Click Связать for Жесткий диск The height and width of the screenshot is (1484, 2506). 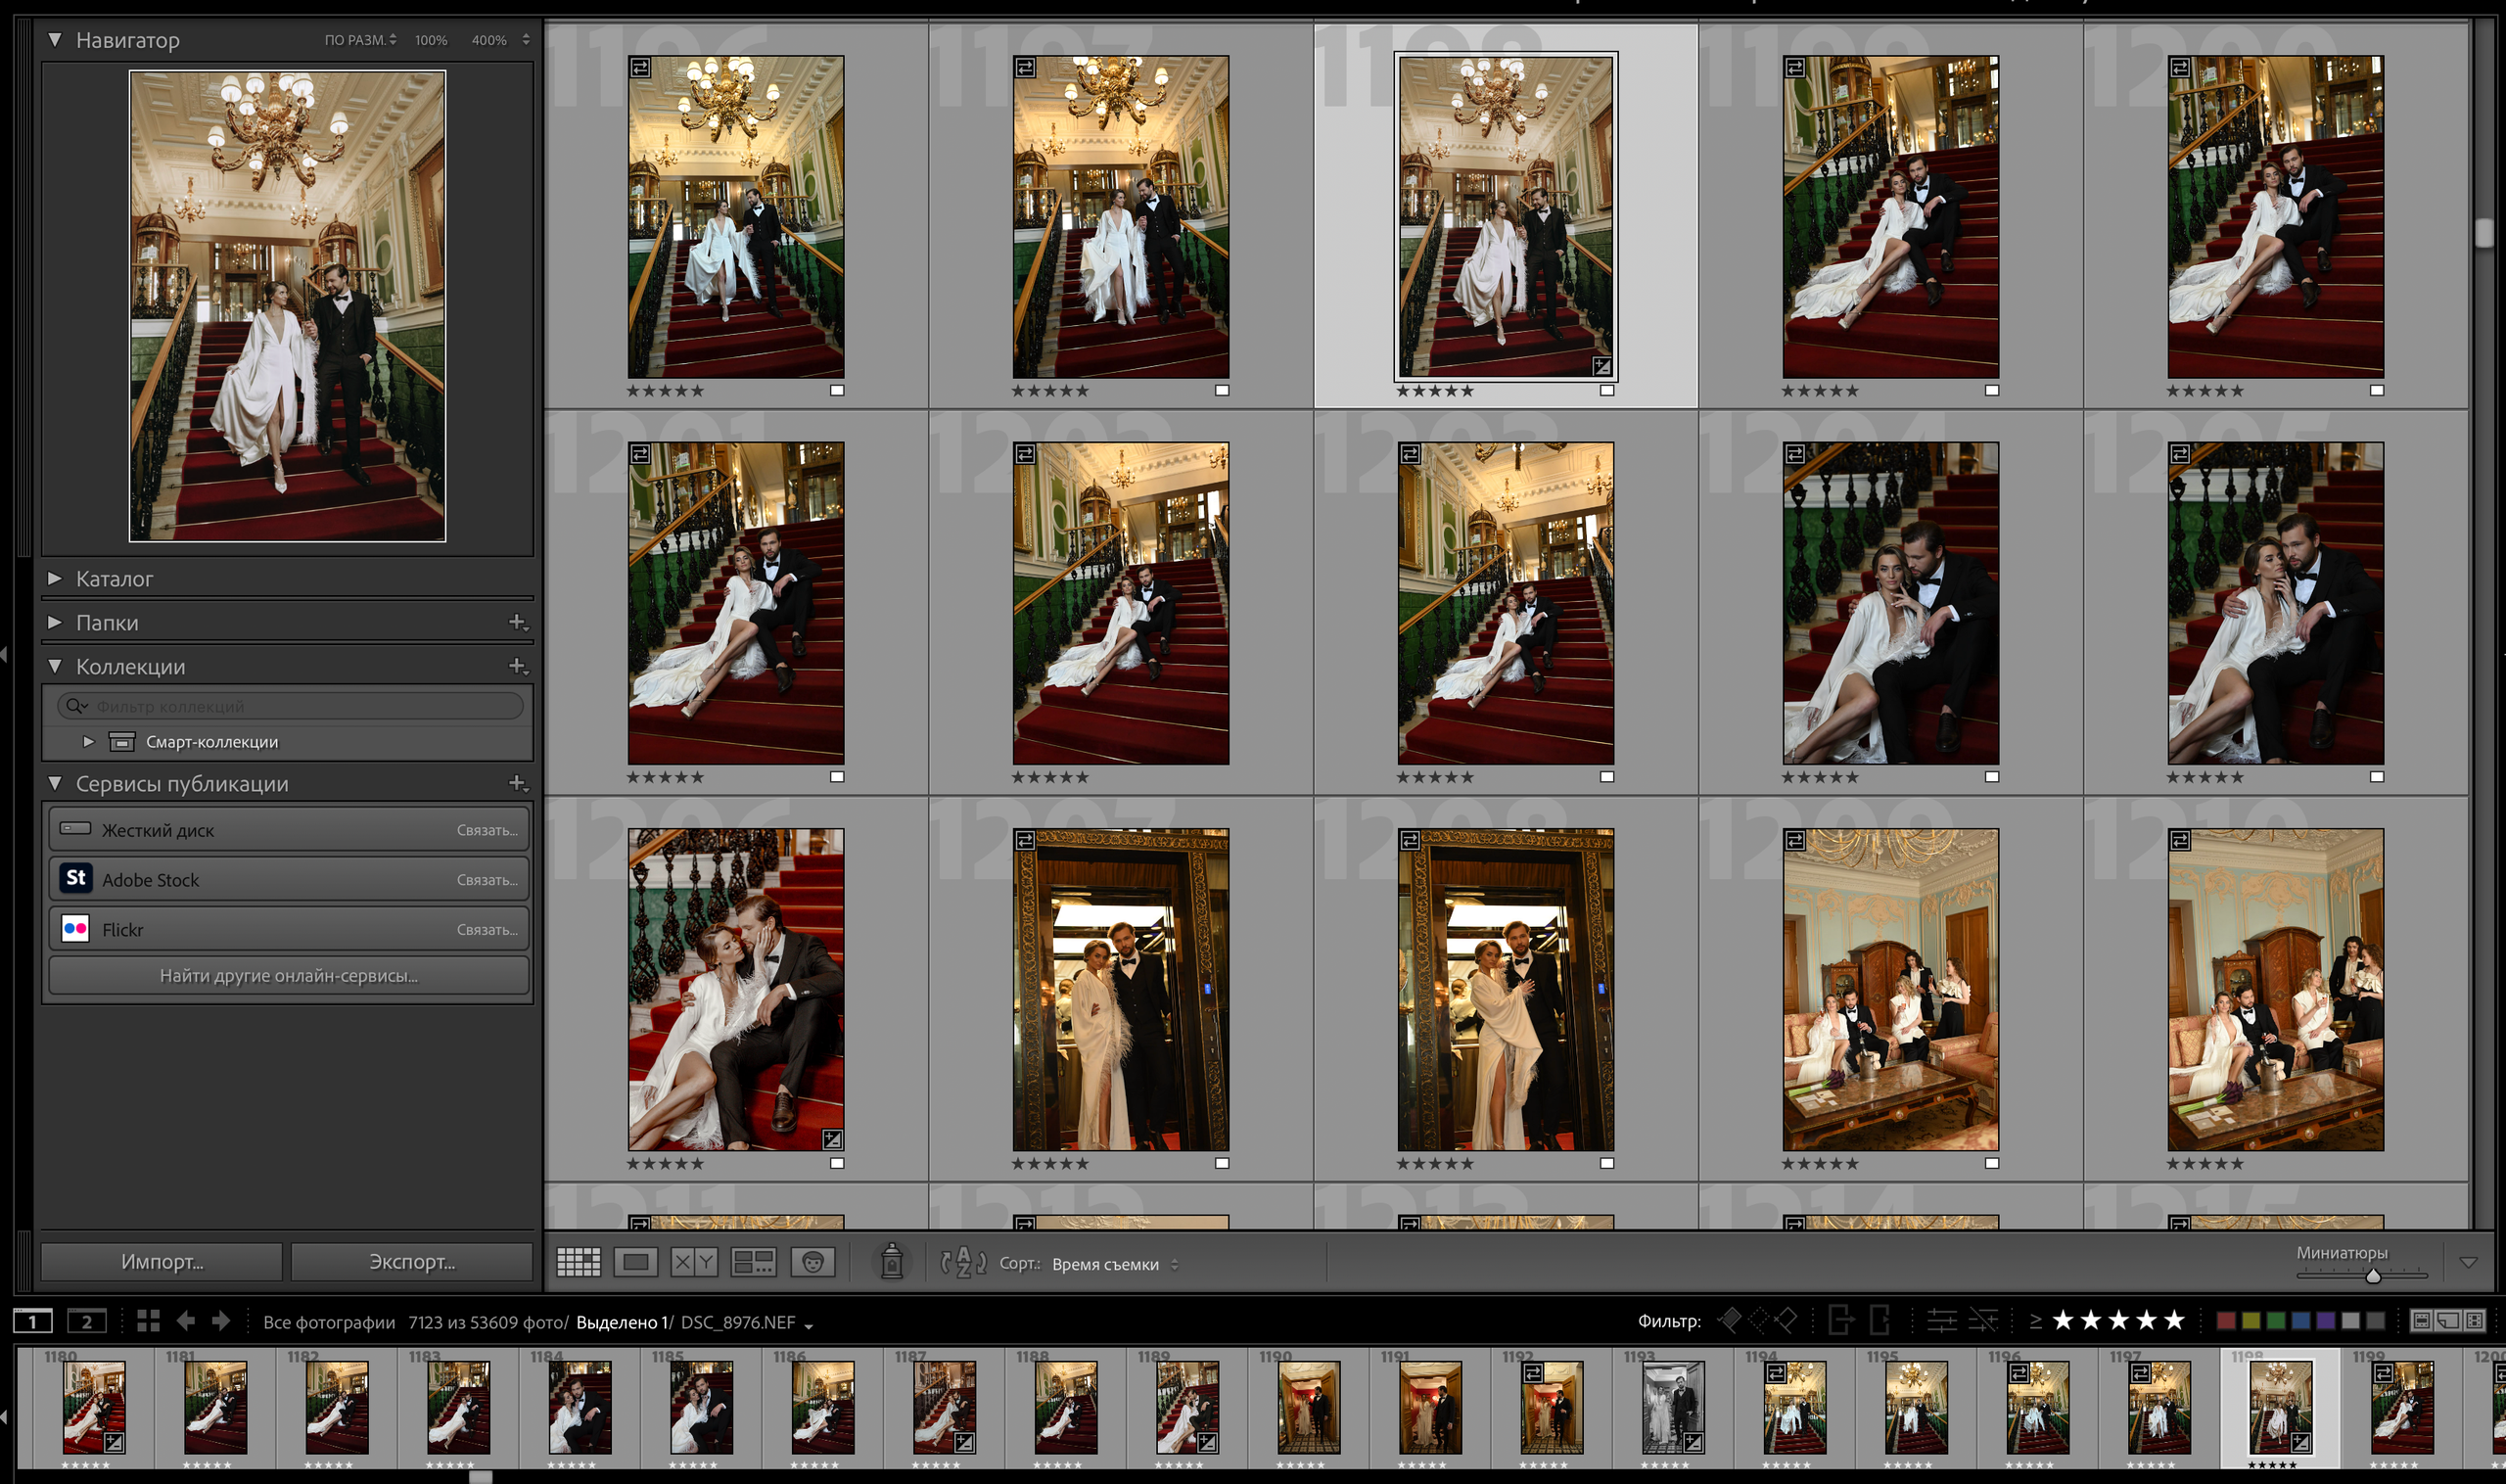pos(487,830)
